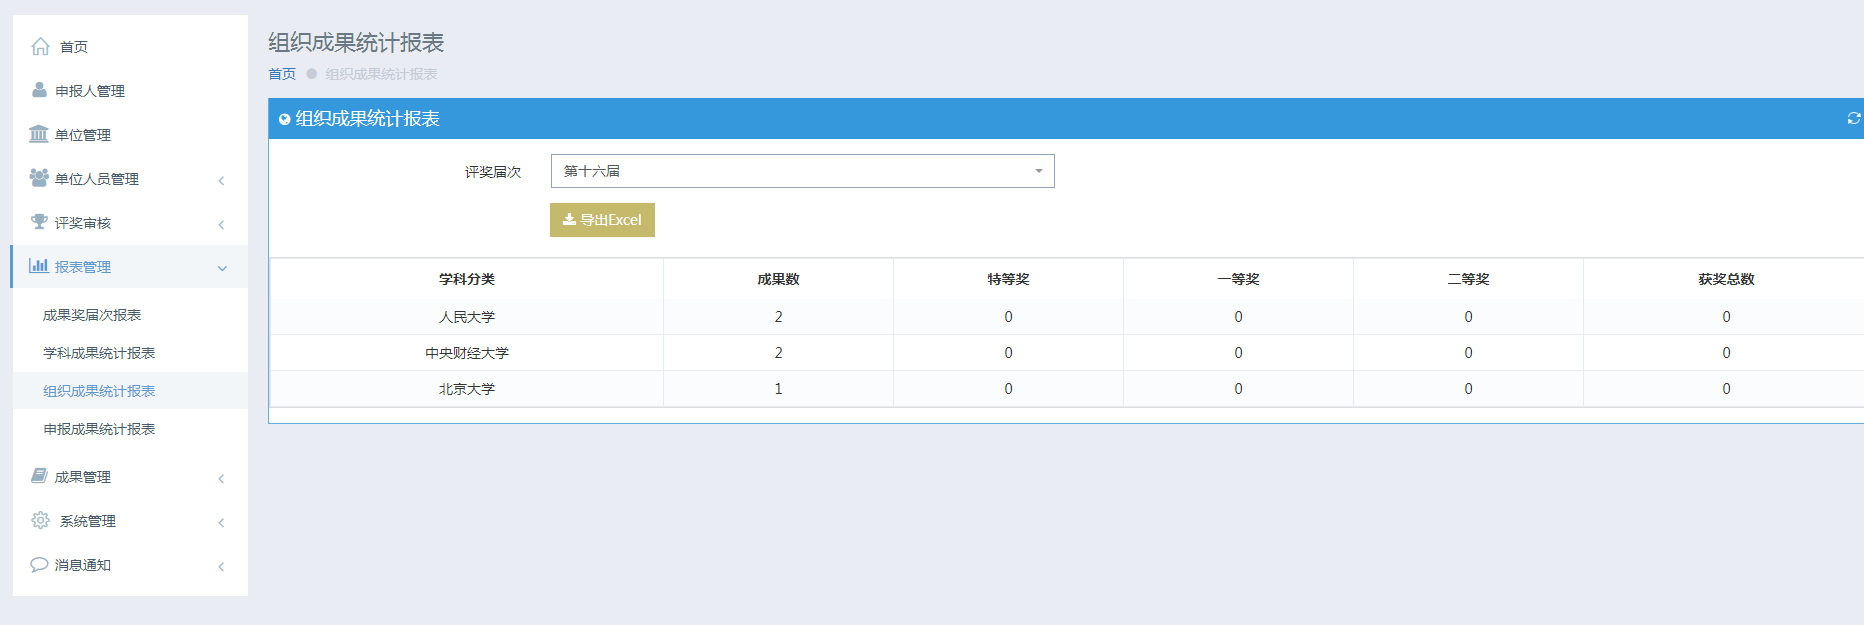This screenshot has height=625, width=1864.
Task: Click 二等奖 value in 北京大学 row
Action: click(1468, 389)
